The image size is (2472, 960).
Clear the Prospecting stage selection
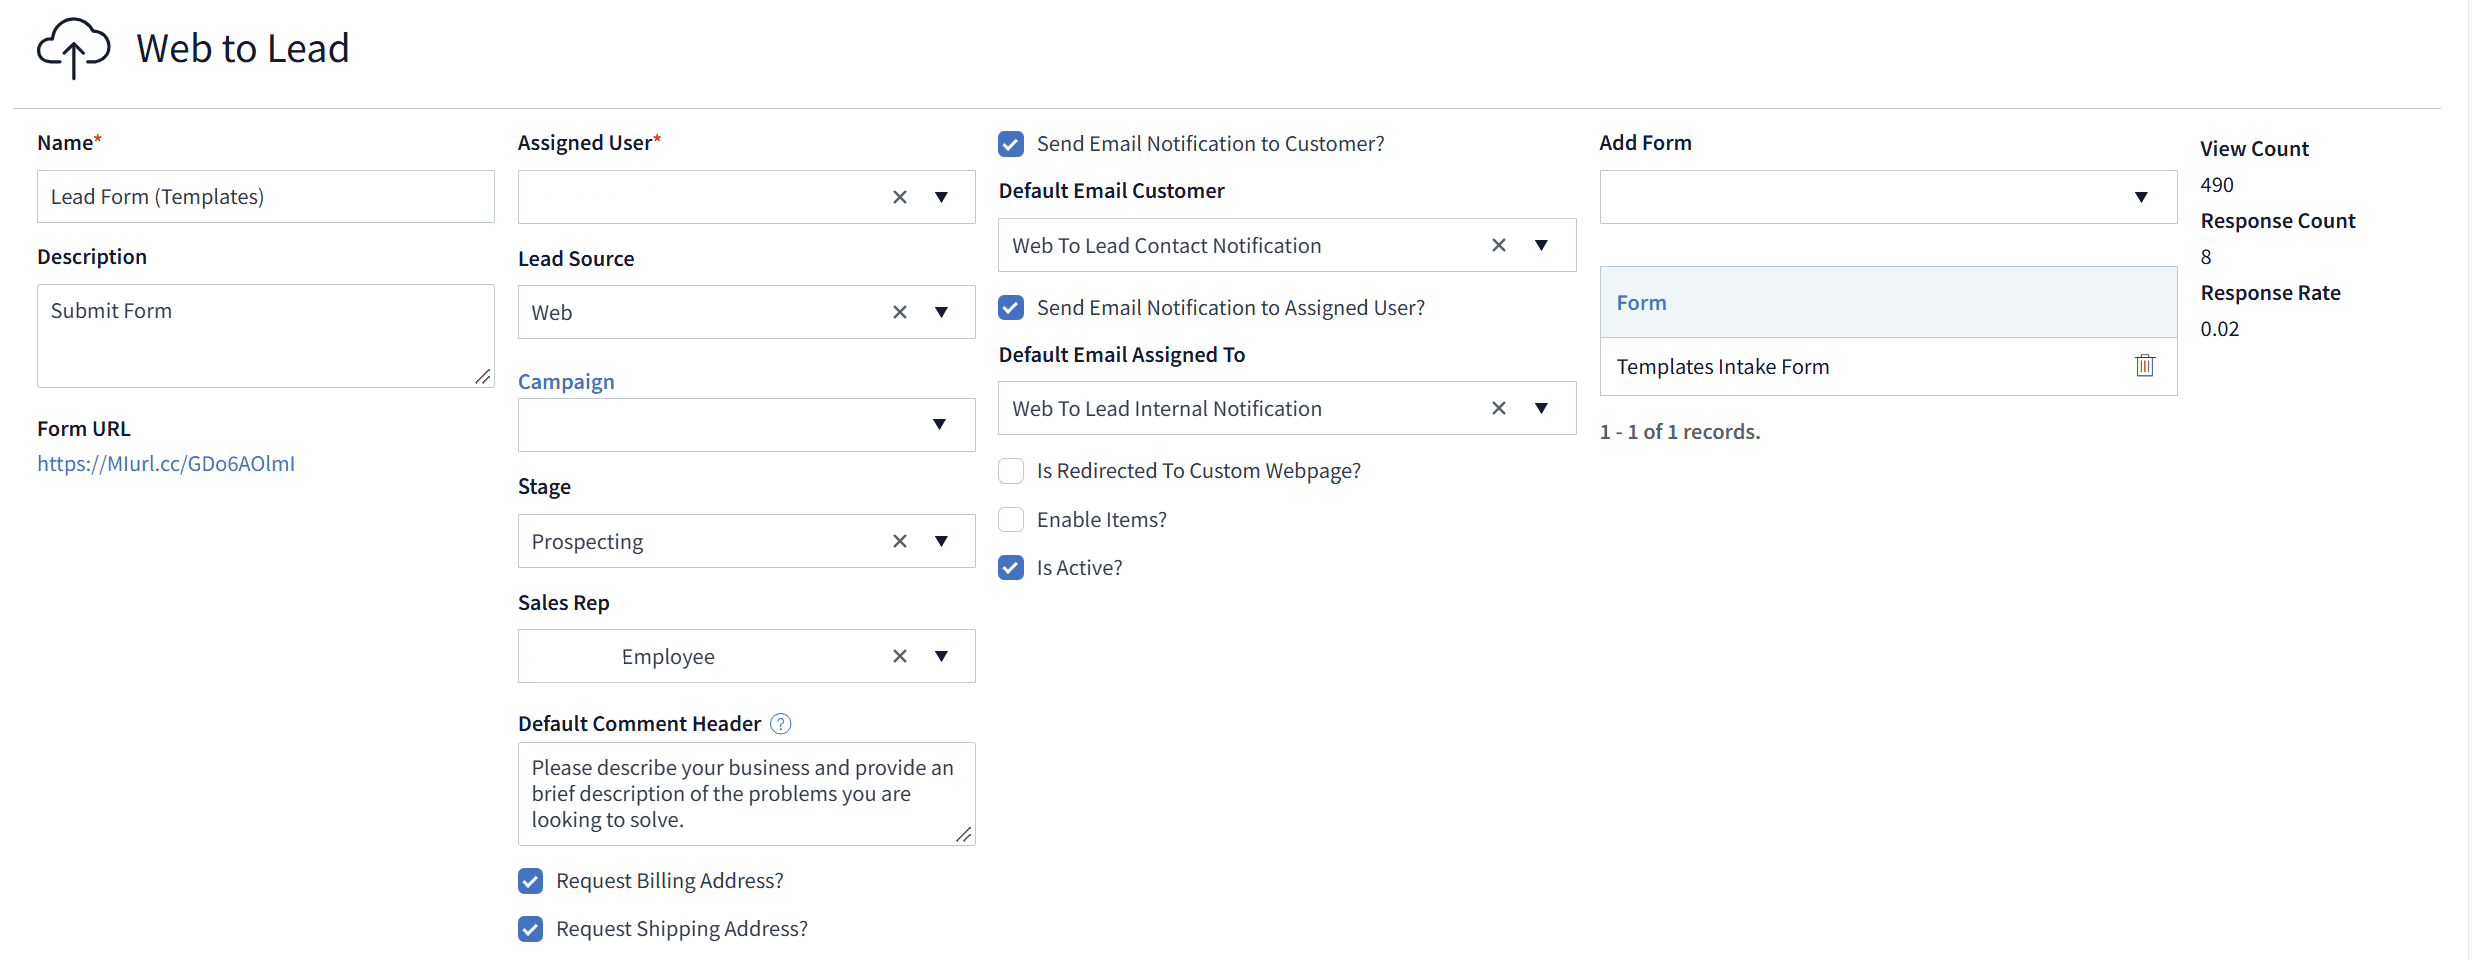(900, 541)
